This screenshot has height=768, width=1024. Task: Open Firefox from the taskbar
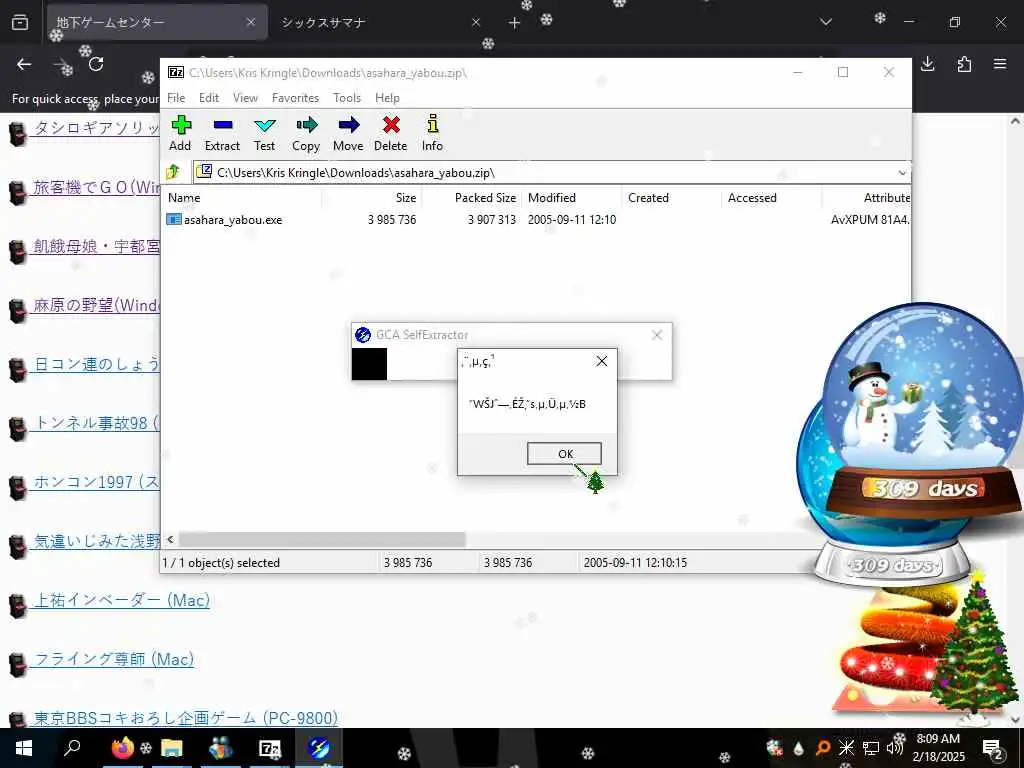(123, 748)
